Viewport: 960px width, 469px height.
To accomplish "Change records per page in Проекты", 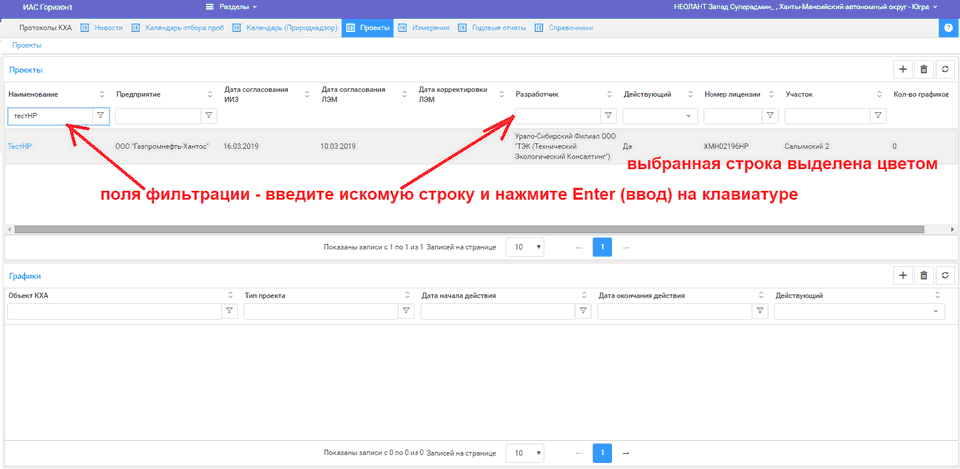I will point(525,247).
